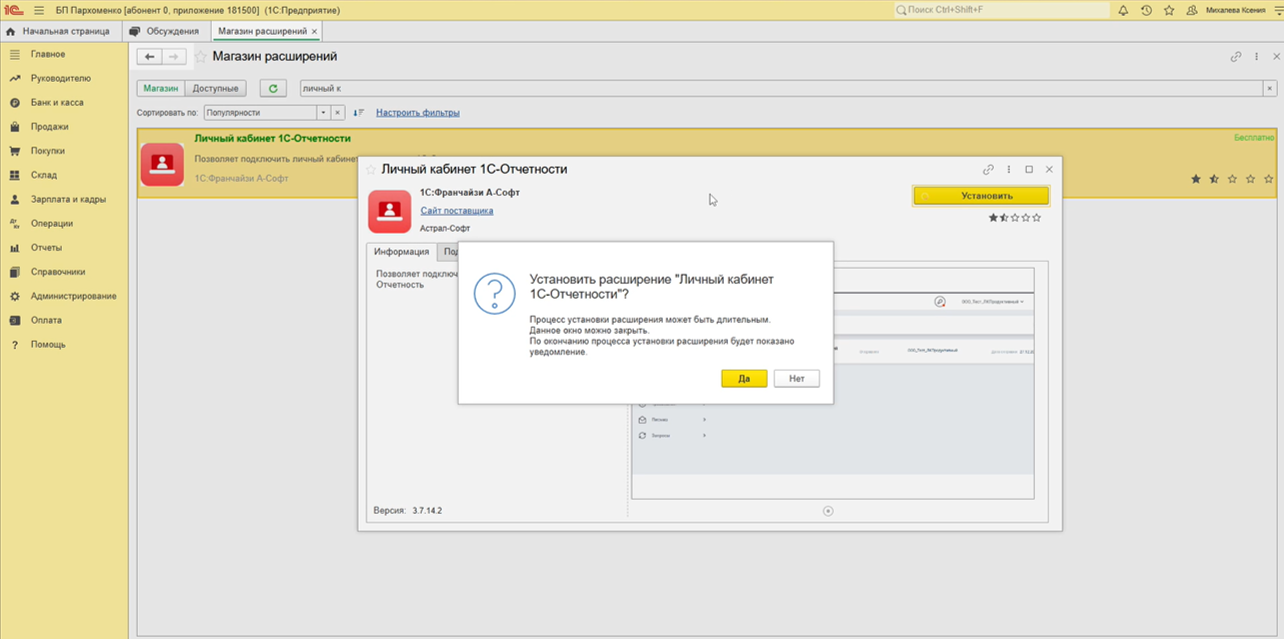Open the Справочники sidebar section

58,272
